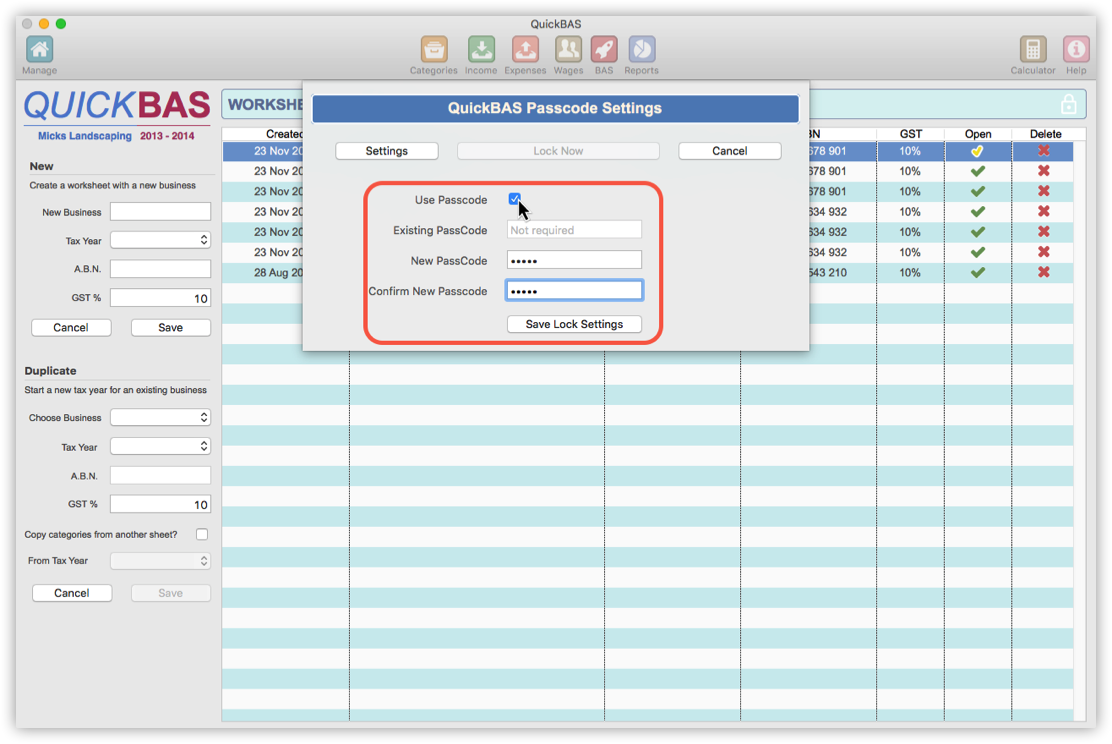Open the Categories toolbar icon

pyautogui.click(x=433, y=50)
